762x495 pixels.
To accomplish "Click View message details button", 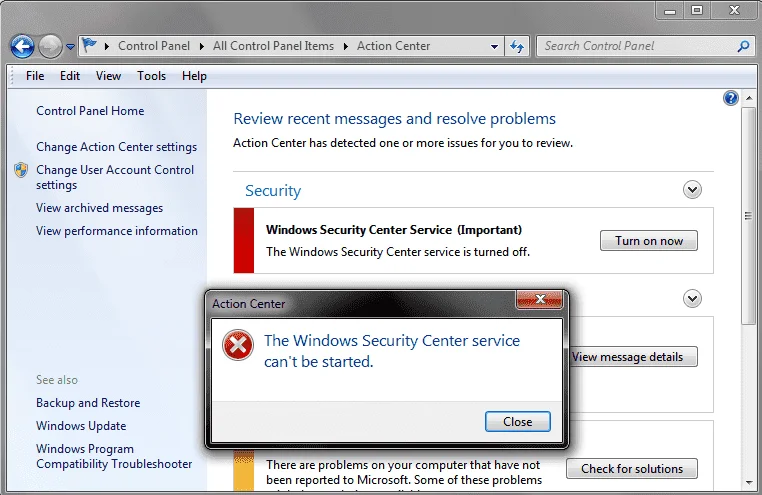I will click(x=633, y=357).
